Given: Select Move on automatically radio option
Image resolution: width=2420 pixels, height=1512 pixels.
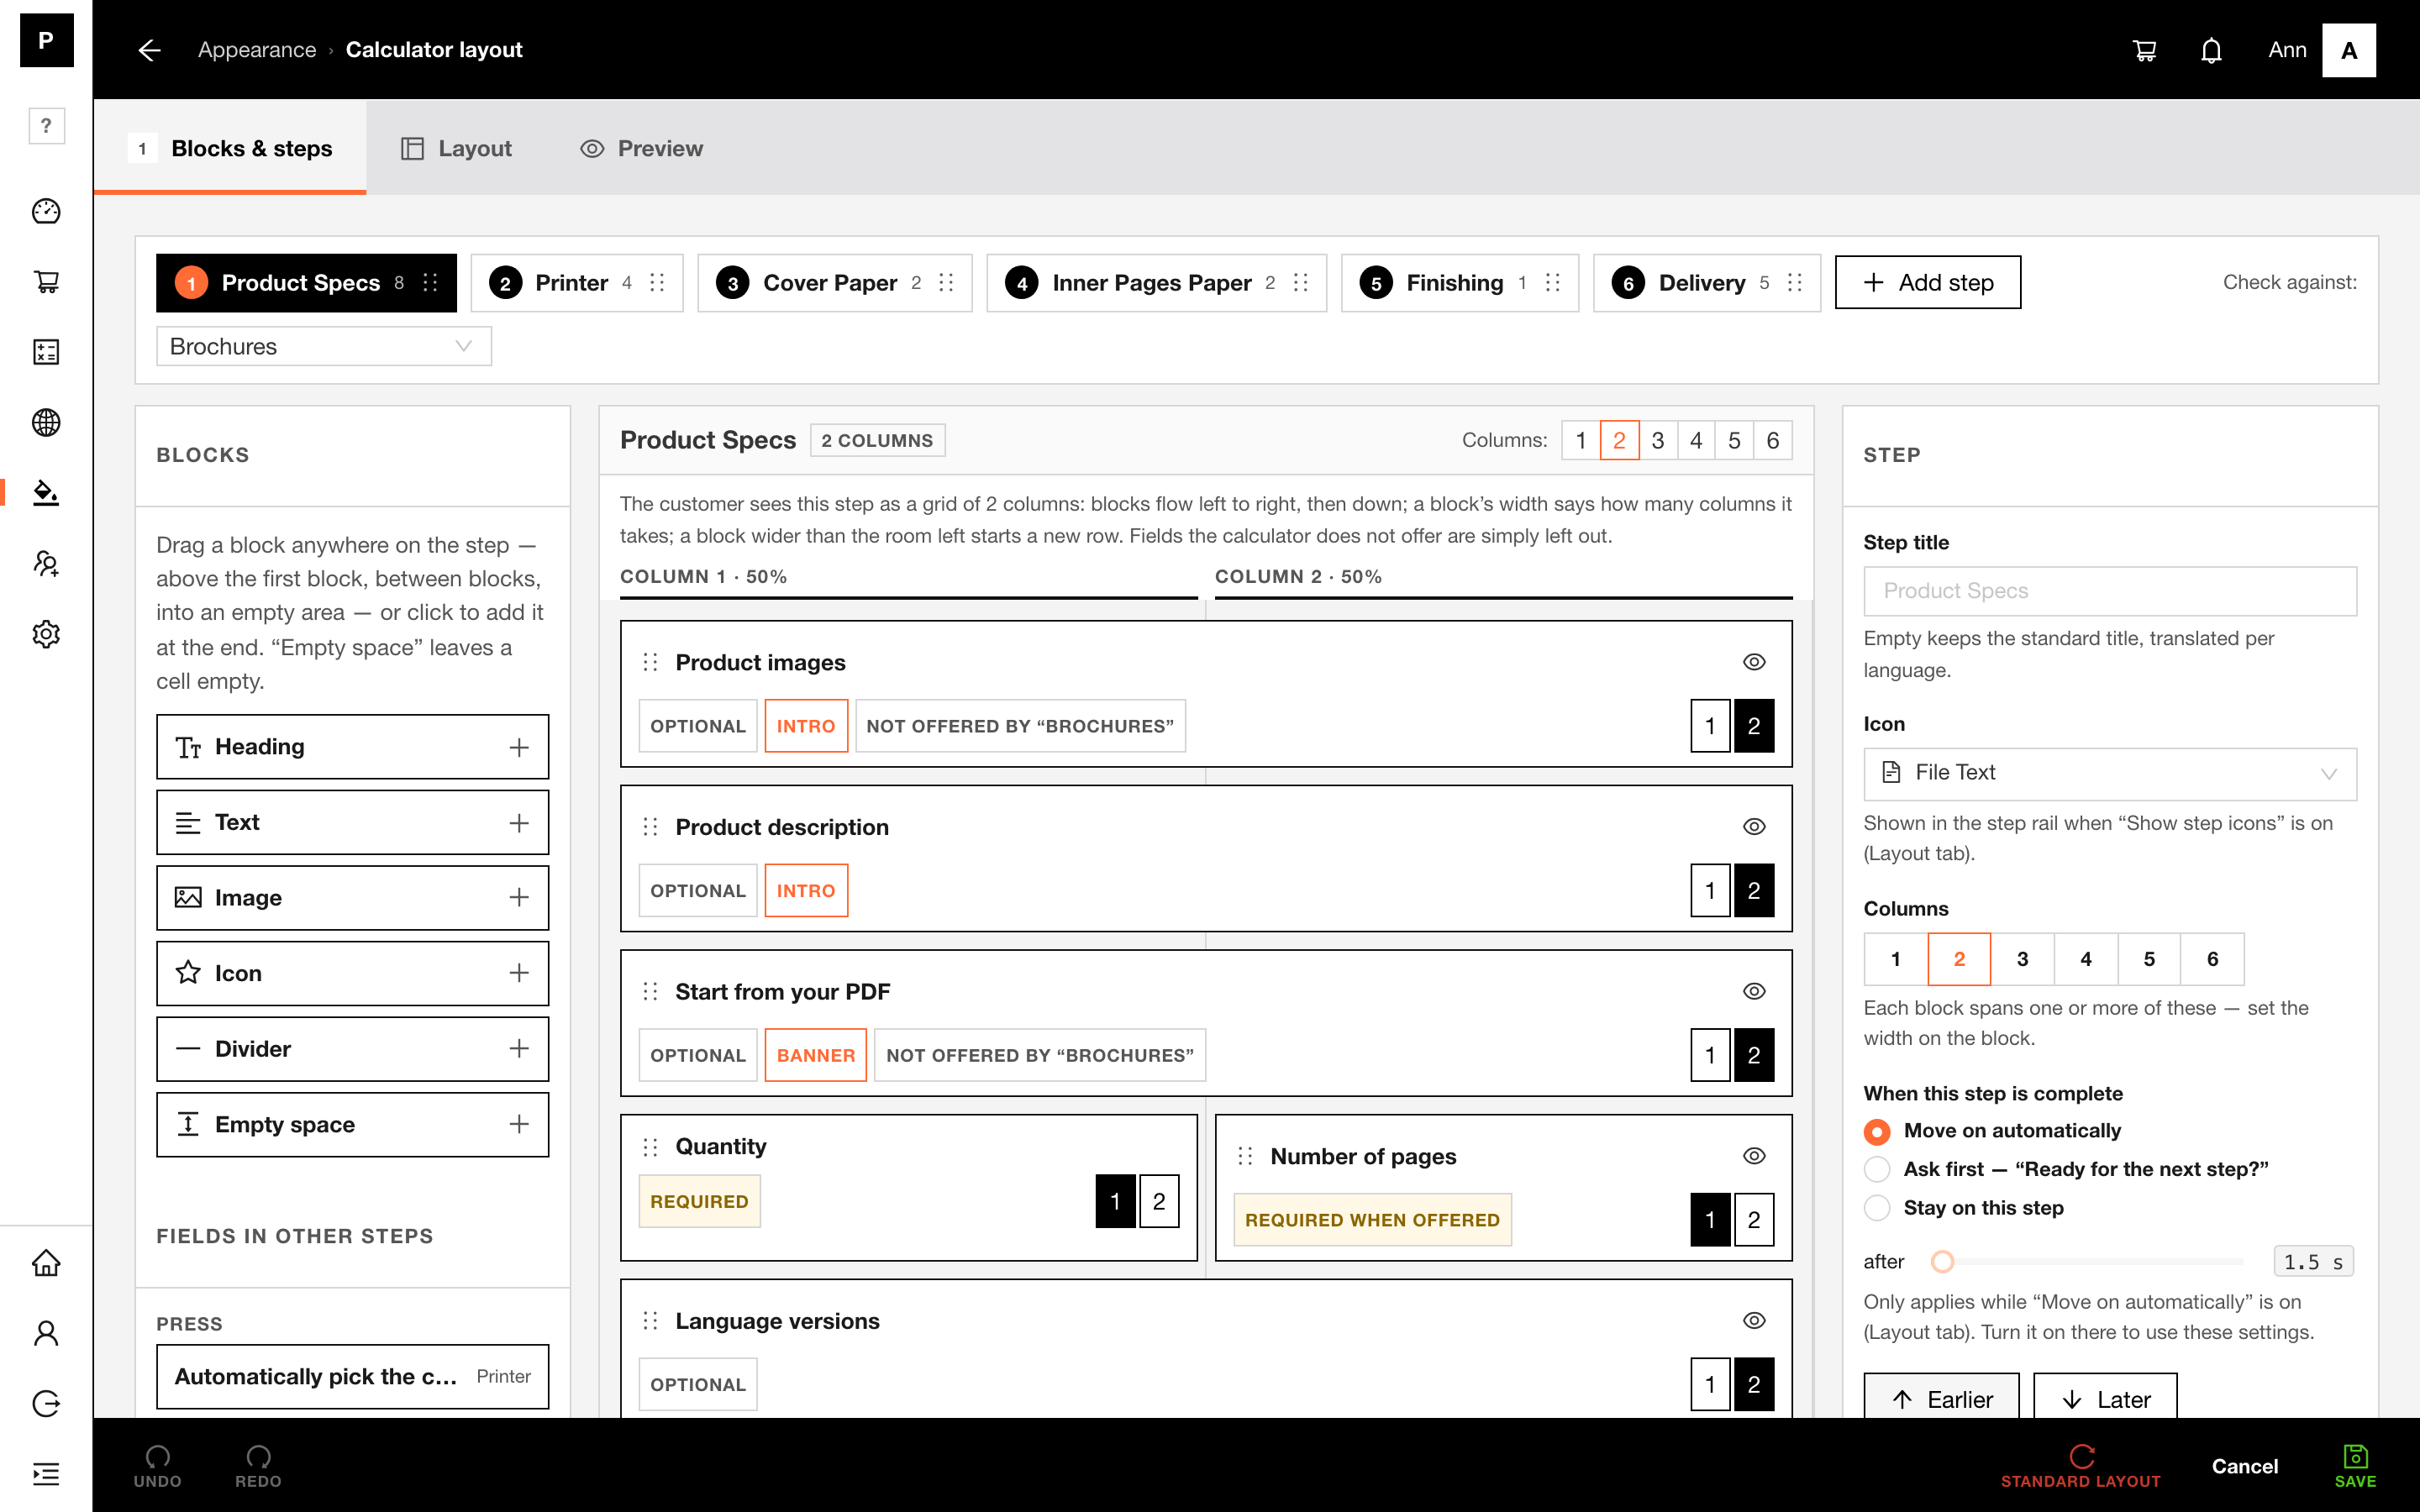Looking at the screenshot, I should (1877, 1131).
